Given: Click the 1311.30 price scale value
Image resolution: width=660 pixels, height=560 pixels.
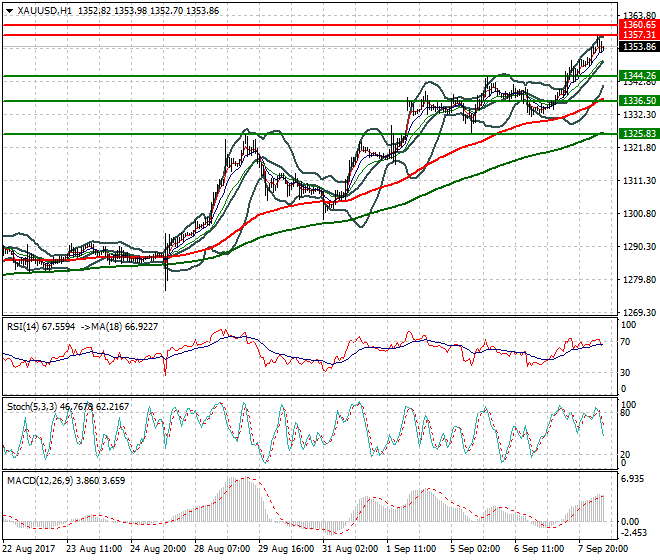Looking at the screenshot, I should tap(639, 181).
